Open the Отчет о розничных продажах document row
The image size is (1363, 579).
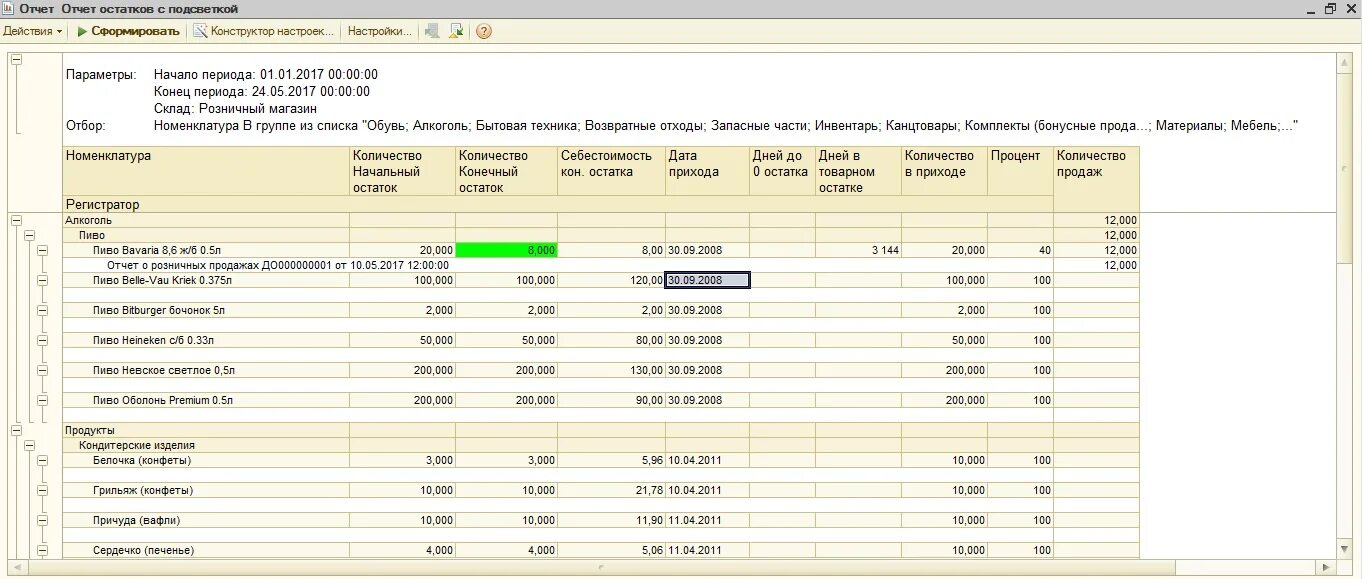(x=558, y=265)
